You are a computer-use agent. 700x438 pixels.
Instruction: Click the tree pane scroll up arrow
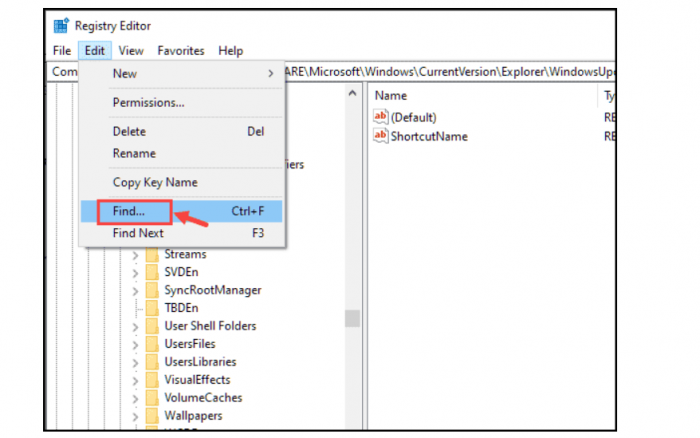pyautogui.click(x=352, y=93)
